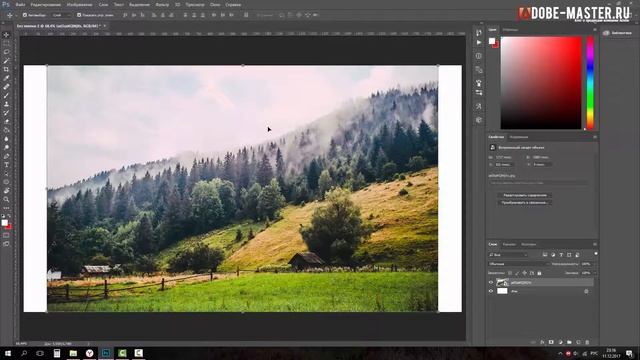Viewport: 640px width, 360px height.
Task: Toggle lock transparent pixels icon
Action: pyautogui.click(x=510, y=273)
